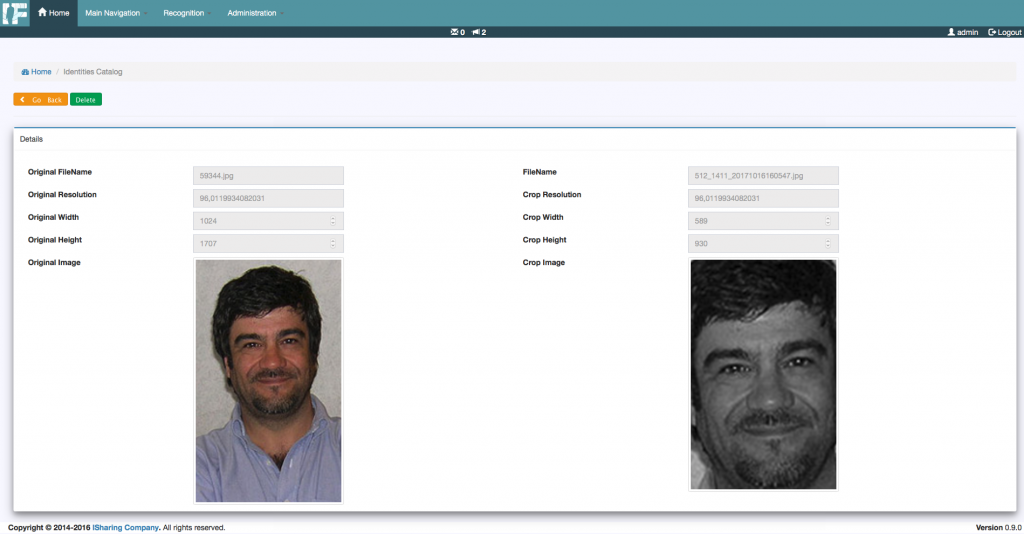Click the Original Image label
The width and height of the screenshot is (1024, 534).
click(54, 262)
